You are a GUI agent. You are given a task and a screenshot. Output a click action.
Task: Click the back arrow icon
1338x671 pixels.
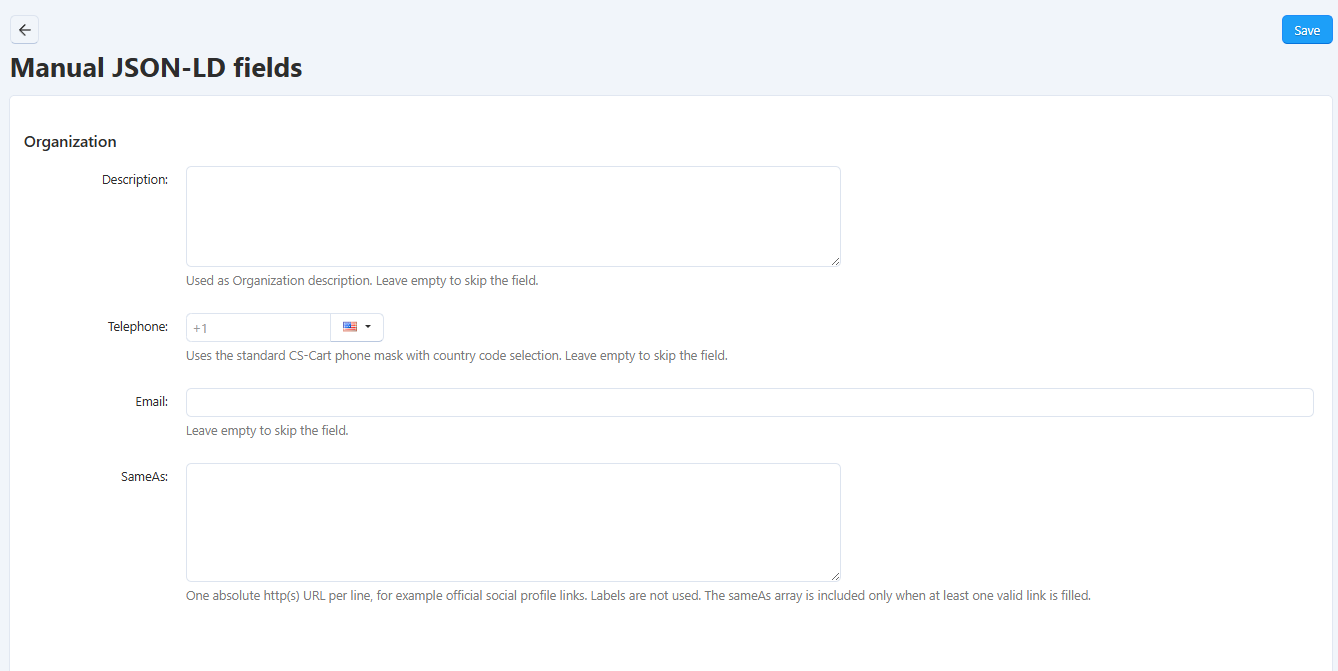coord(24,30)
